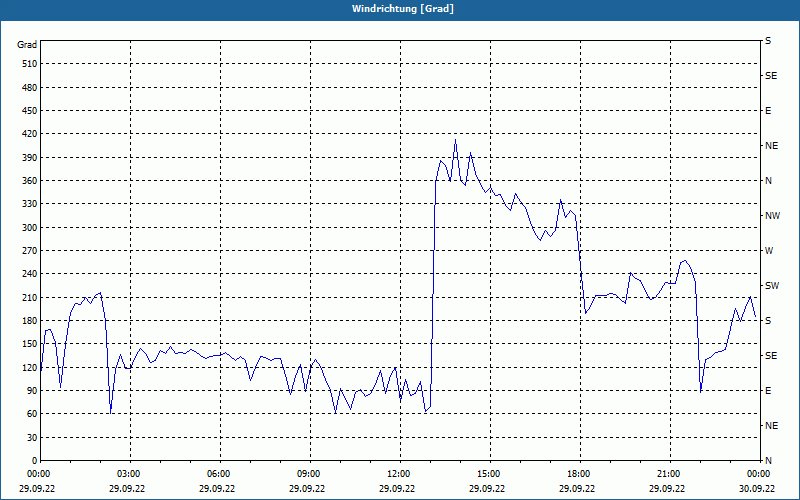Select the 450 y-axis tick label
Viewport: 800px width, 500px height.
[x=30, y=111]
